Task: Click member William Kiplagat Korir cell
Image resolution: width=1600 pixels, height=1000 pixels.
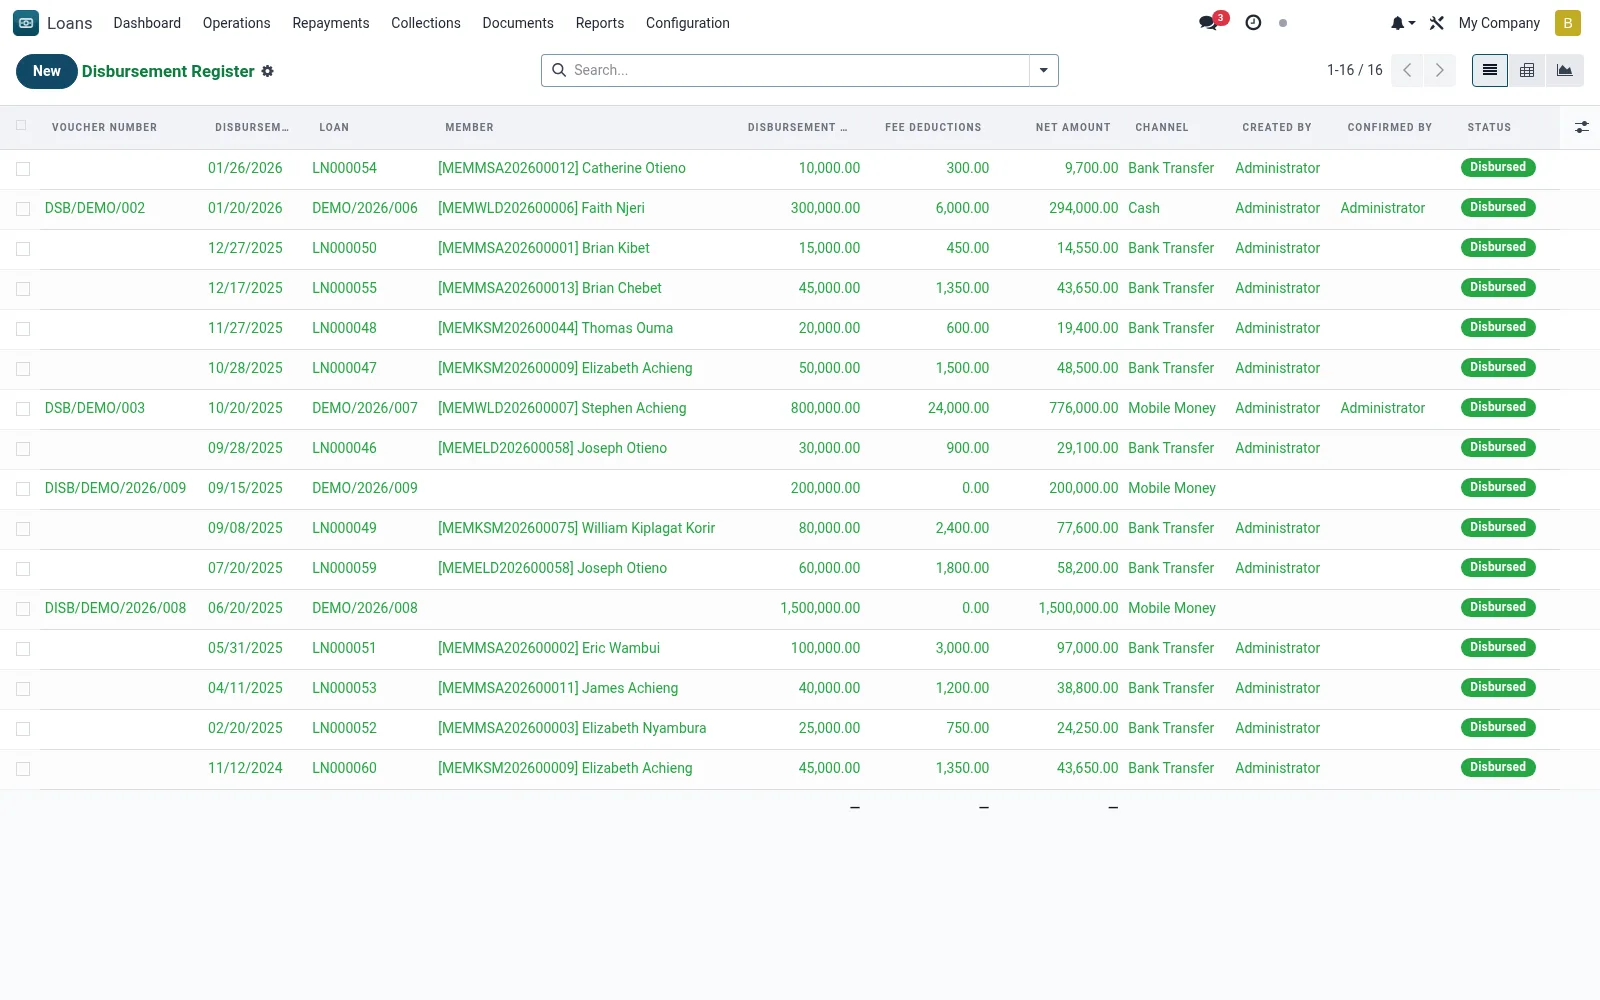Action: click(x=576, y=528)
